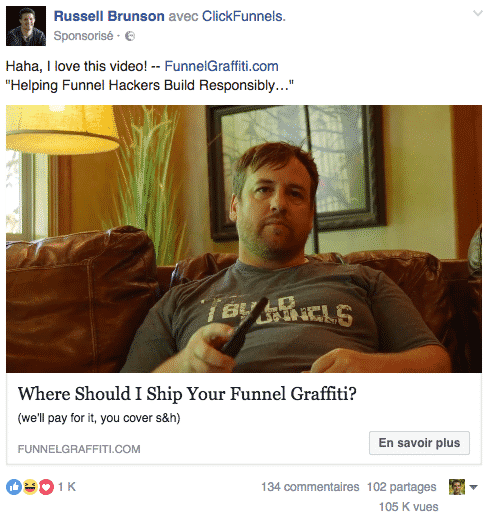View the 1 K reactions count

tap(67, 487)
